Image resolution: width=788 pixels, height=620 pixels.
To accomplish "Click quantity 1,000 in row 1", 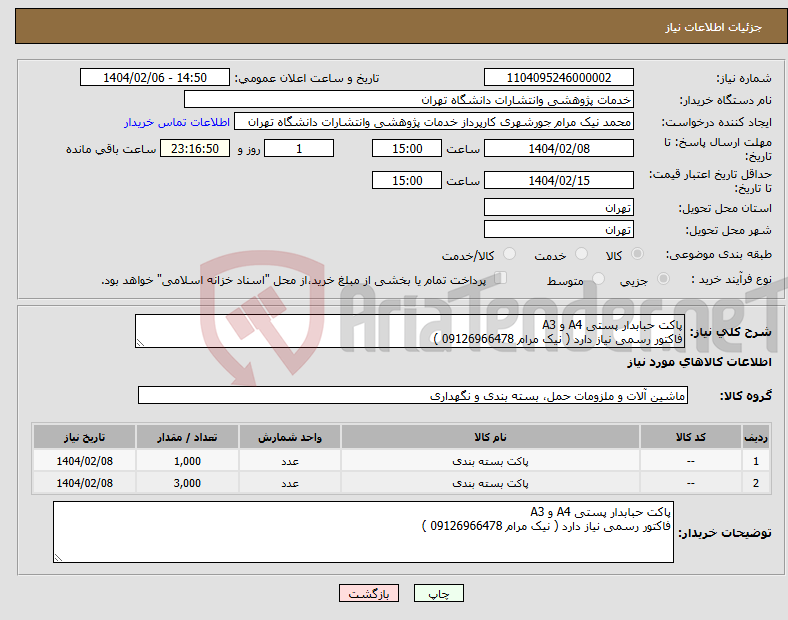I will (187, 461).
